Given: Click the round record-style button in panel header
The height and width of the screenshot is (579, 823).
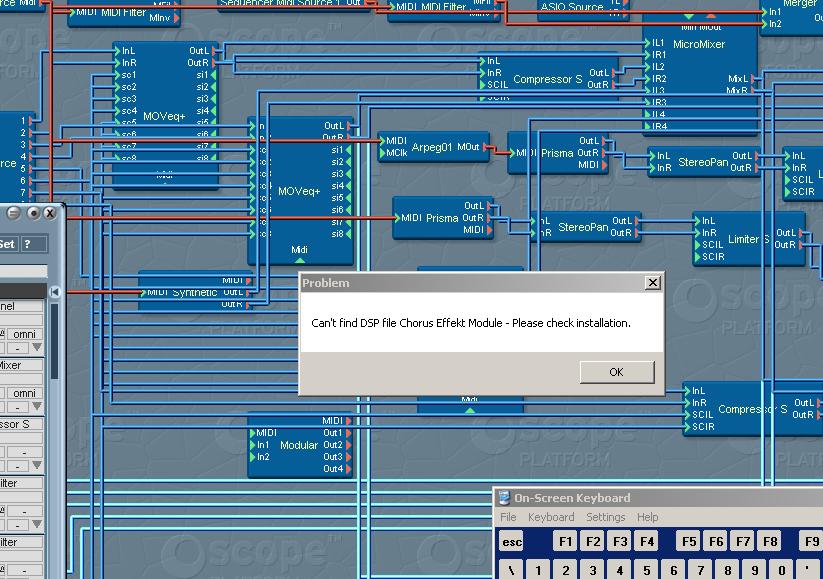Looking at the screenshot, I should (33, 213).
